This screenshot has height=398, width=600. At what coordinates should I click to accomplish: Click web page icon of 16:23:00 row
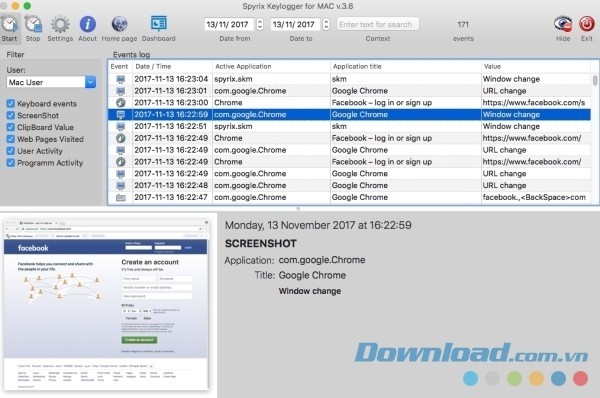(121, 103)
